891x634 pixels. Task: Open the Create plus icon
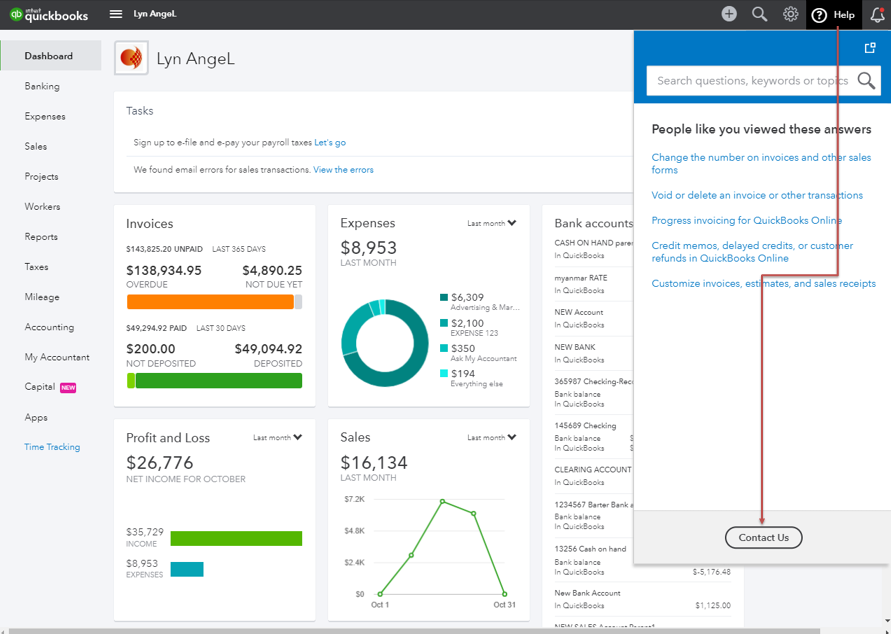[x=729, y=14]
